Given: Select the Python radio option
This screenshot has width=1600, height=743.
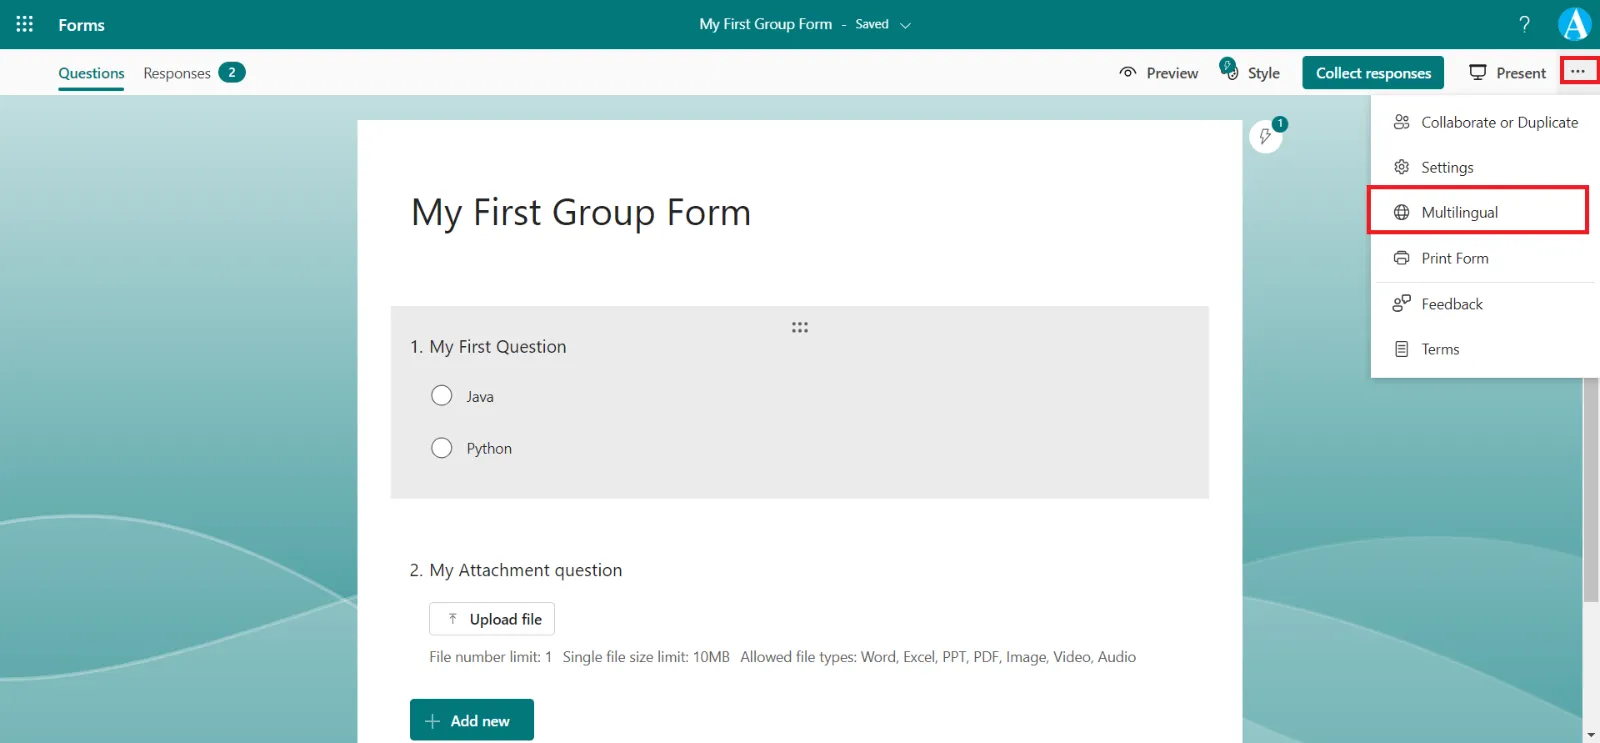Looking at the screenshot, I should point(442,448).
